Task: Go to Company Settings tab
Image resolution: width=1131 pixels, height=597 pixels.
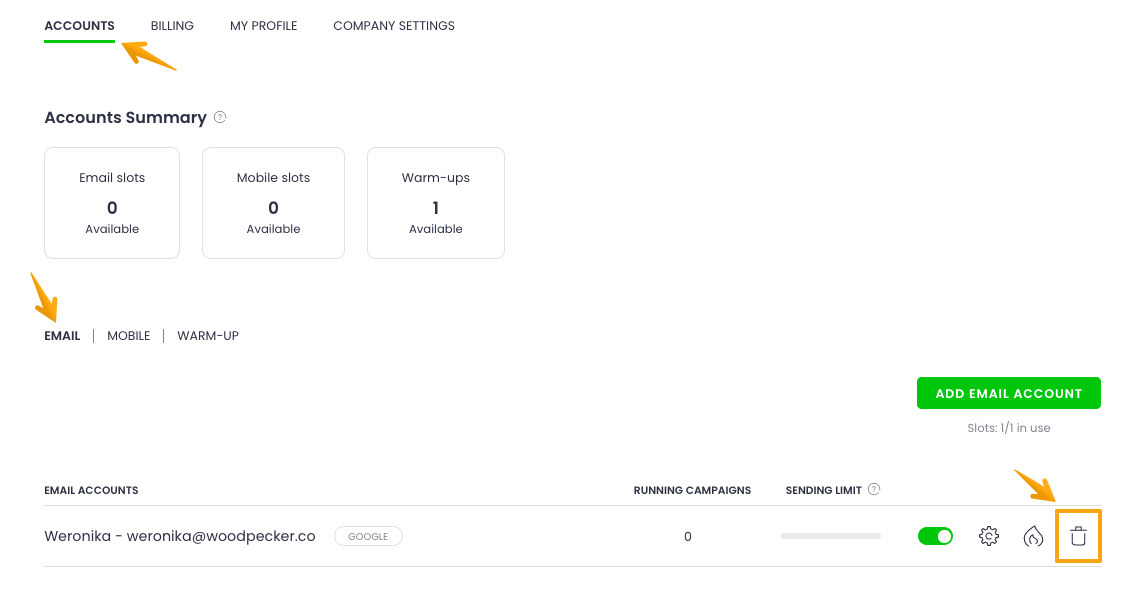Action: tap(394, 26)
